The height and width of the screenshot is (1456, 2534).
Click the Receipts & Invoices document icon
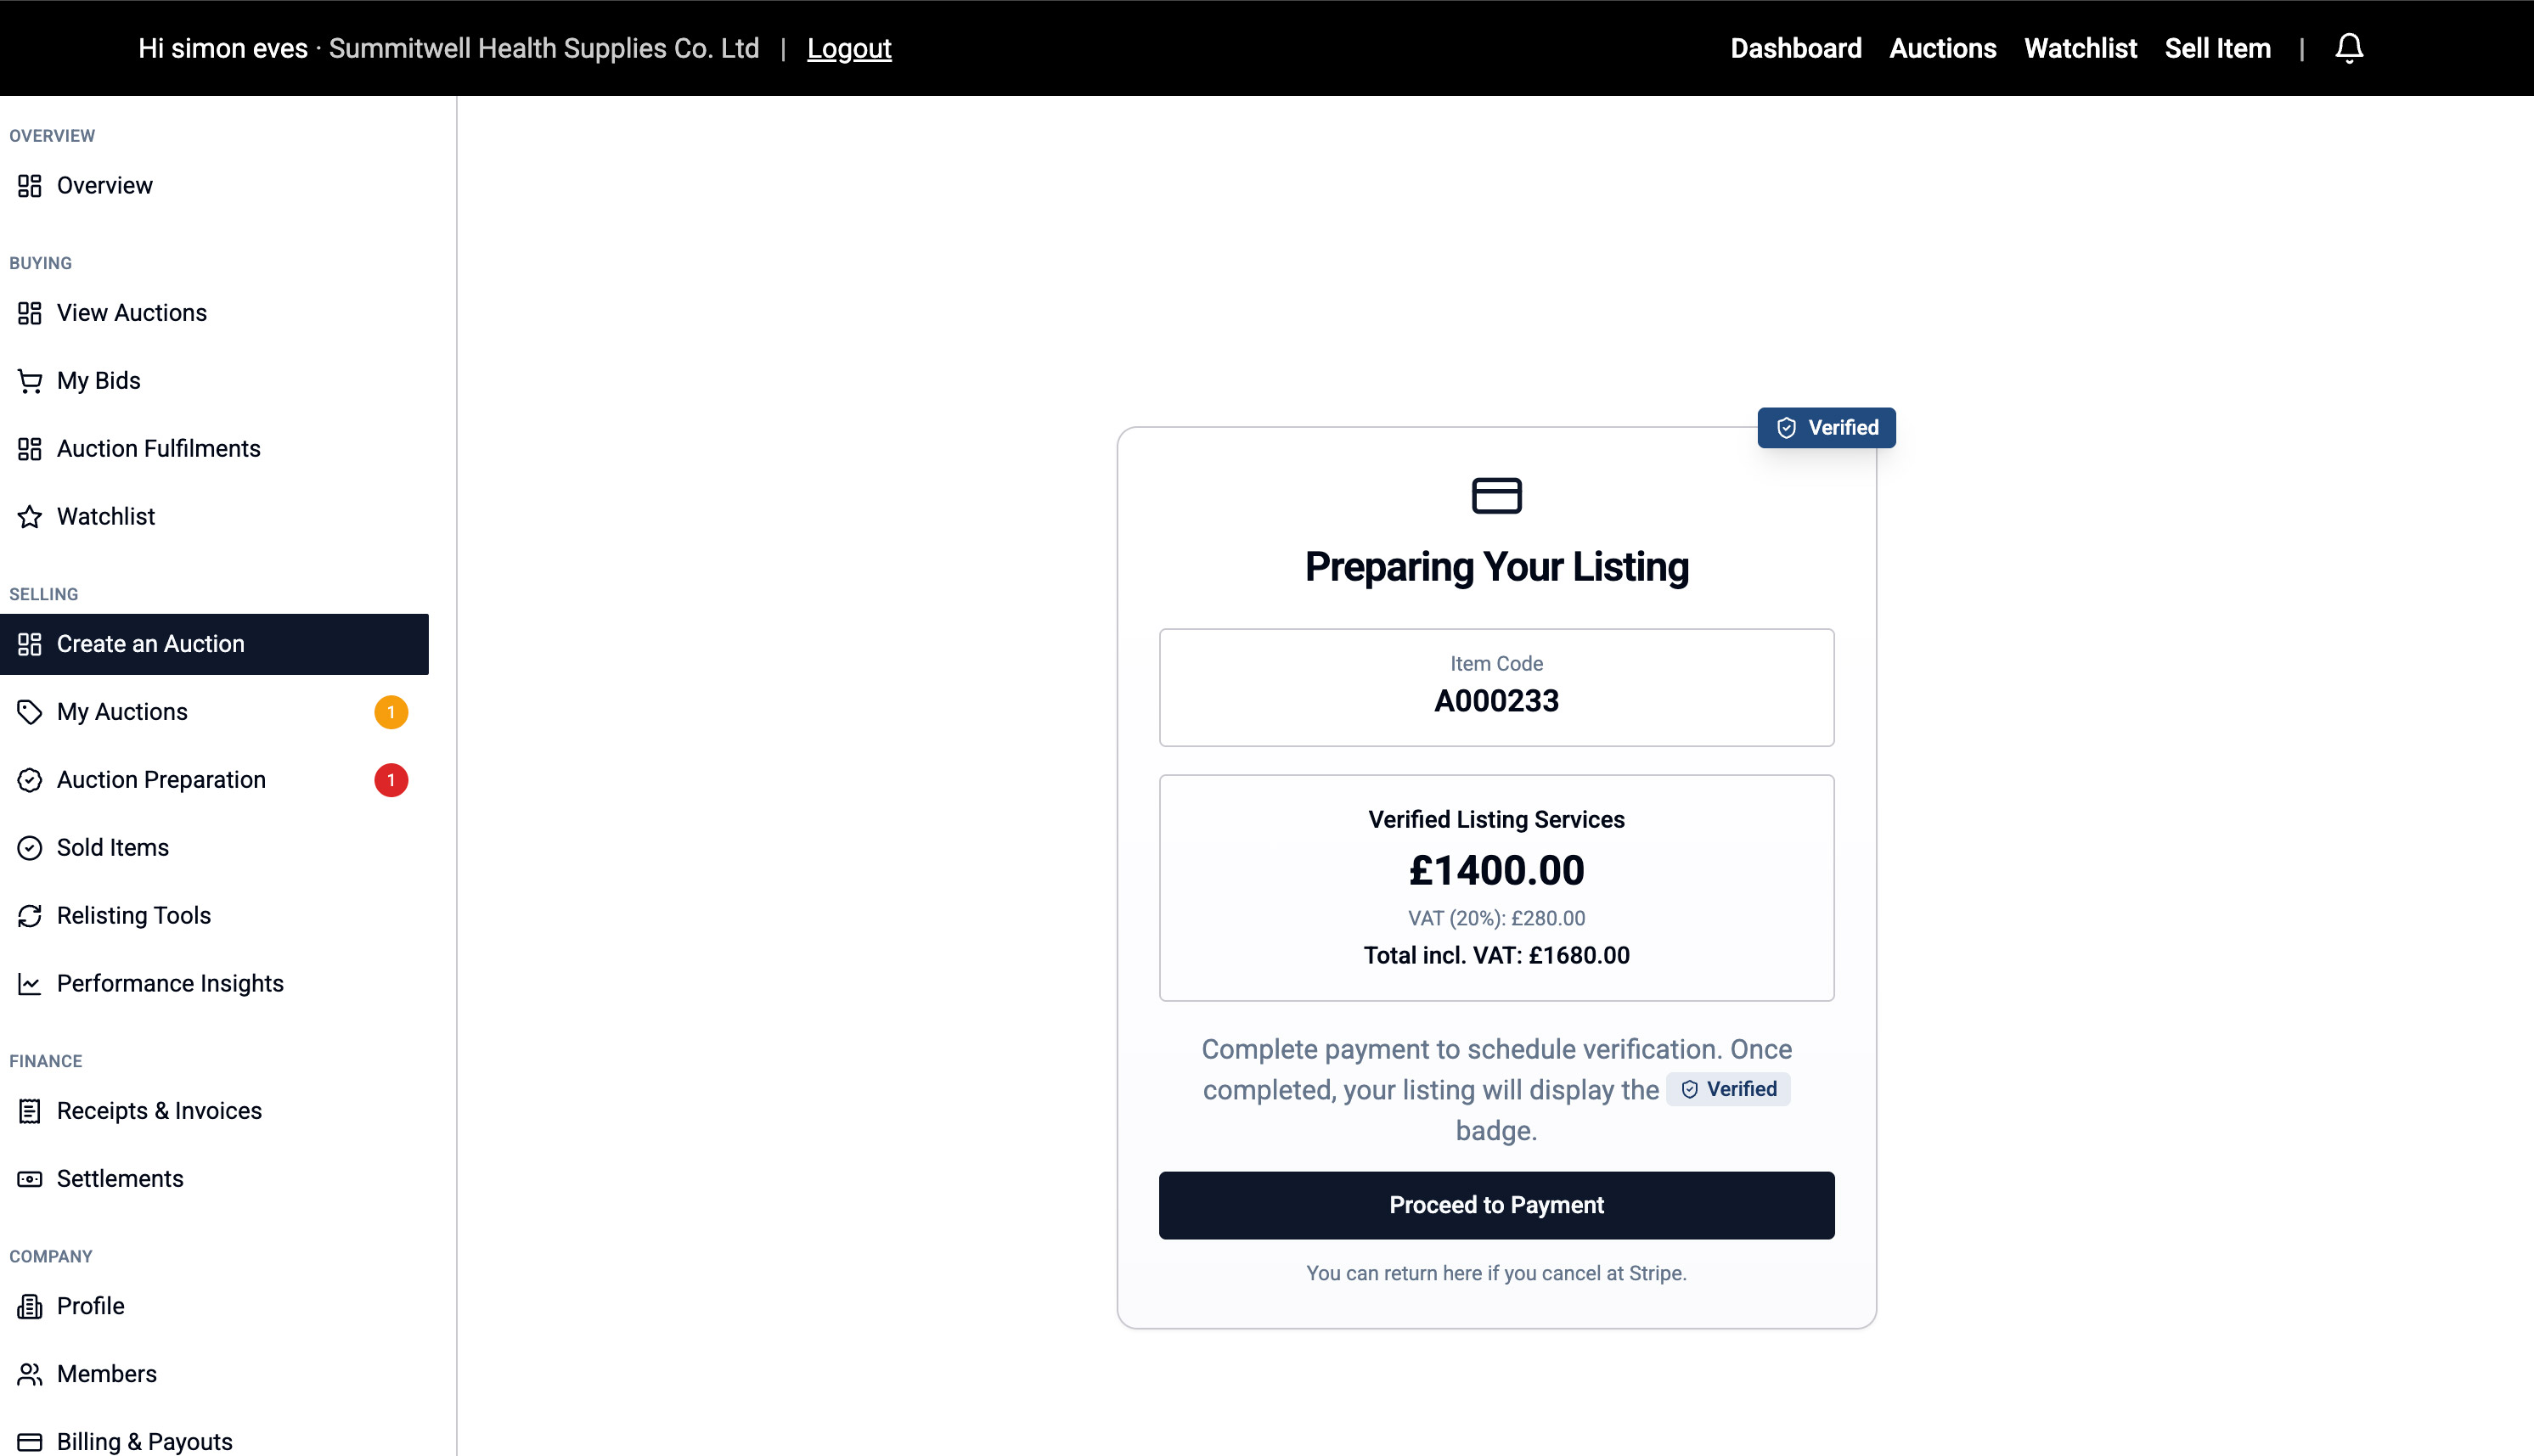30,1111
